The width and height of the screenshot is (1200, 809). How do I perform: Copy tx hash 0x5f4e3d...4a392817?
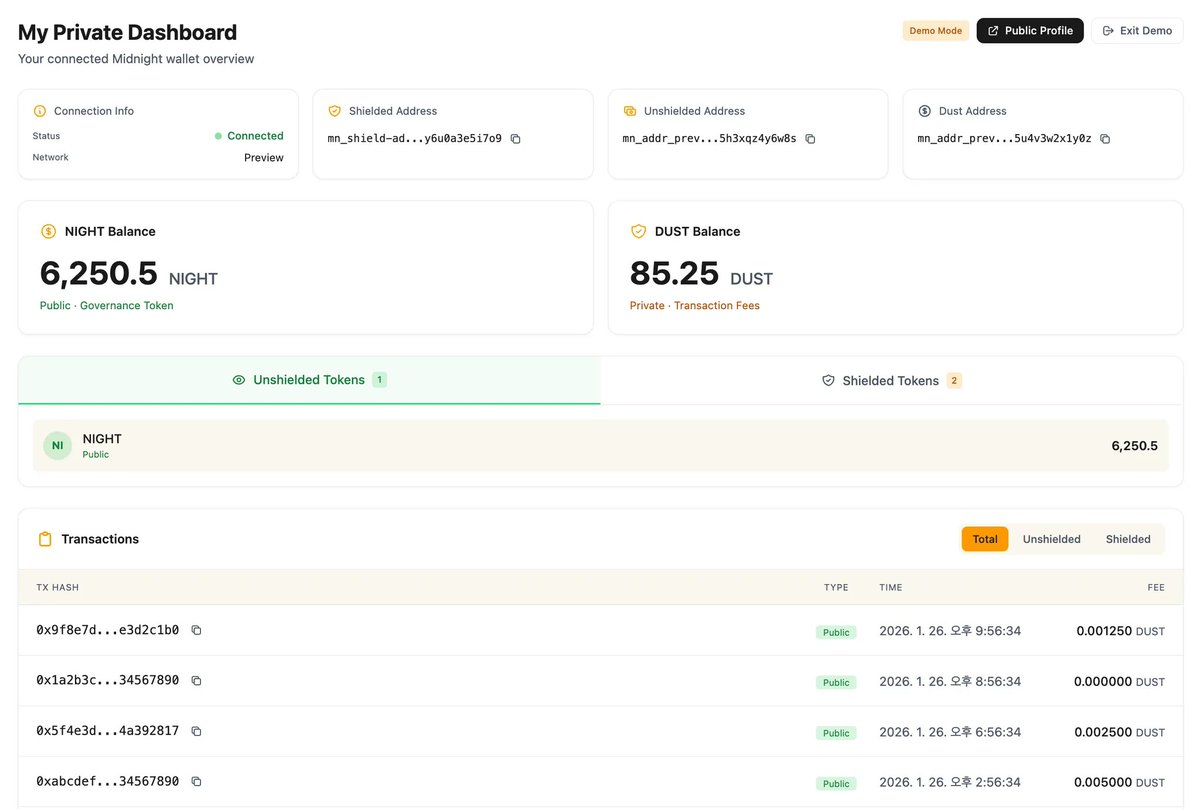196,731
